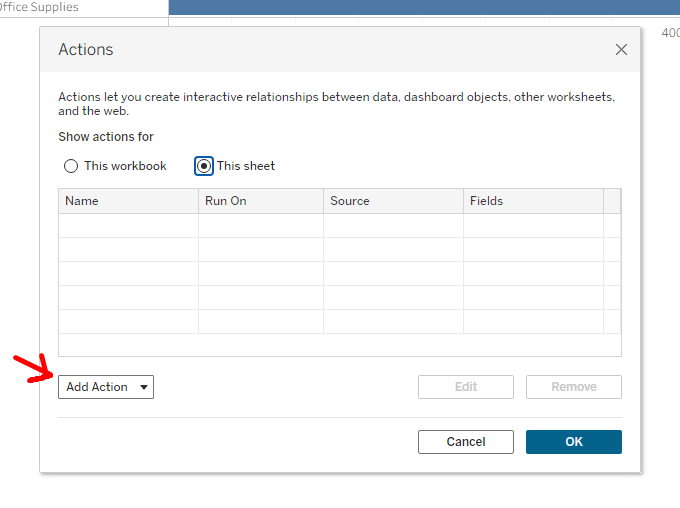Click the Fields column header
The image size is (680, 508).
533,201
